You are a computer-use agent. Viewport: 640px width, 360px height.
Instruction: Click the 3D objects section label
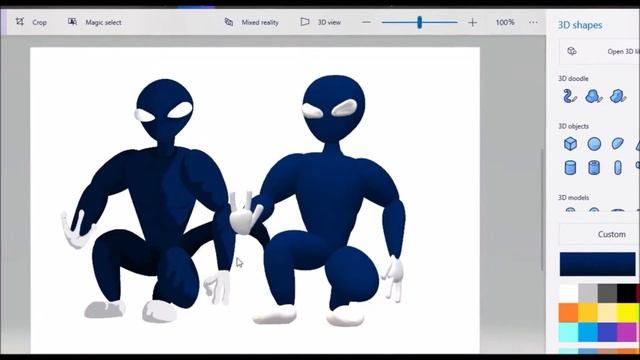pyautogui.click(x=573, y=126)
